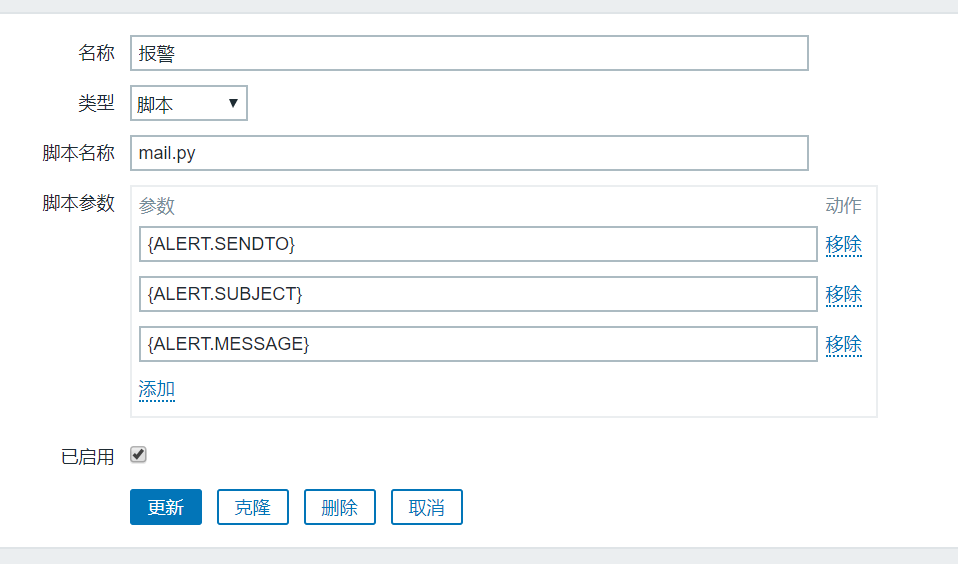Click the 类型 label text
Viewport: 958px width, 564px height.
coord(97,103)
